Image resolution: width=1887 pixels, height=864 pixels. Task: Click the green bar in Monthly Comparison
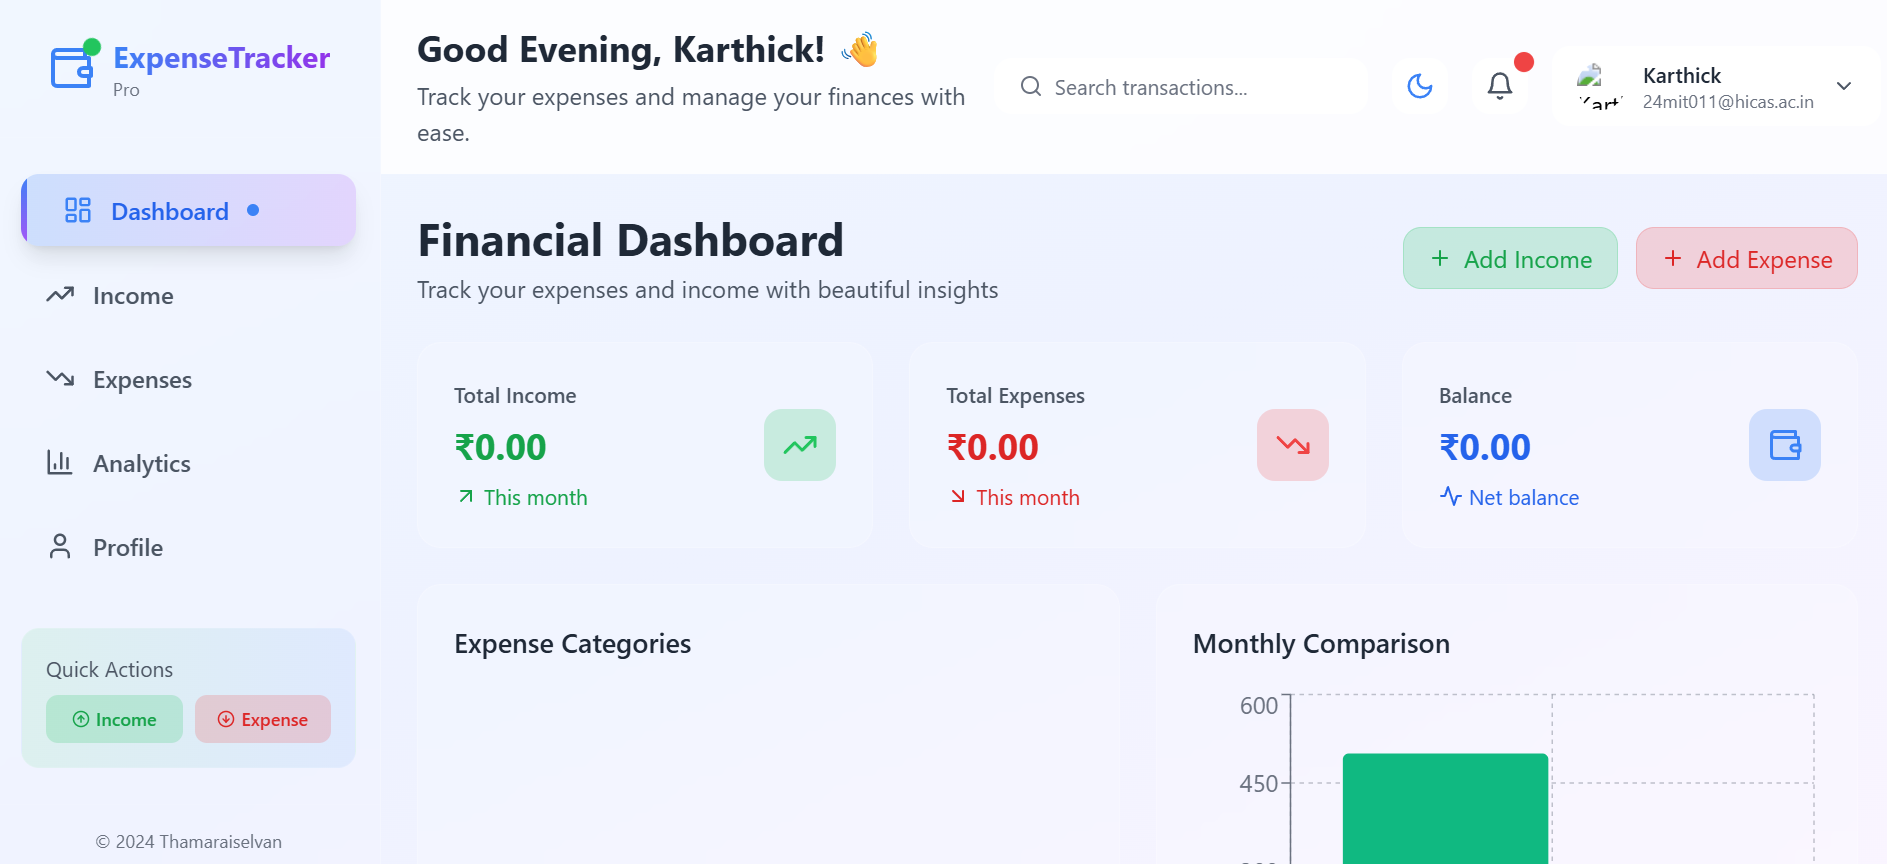pos(1445,805)
